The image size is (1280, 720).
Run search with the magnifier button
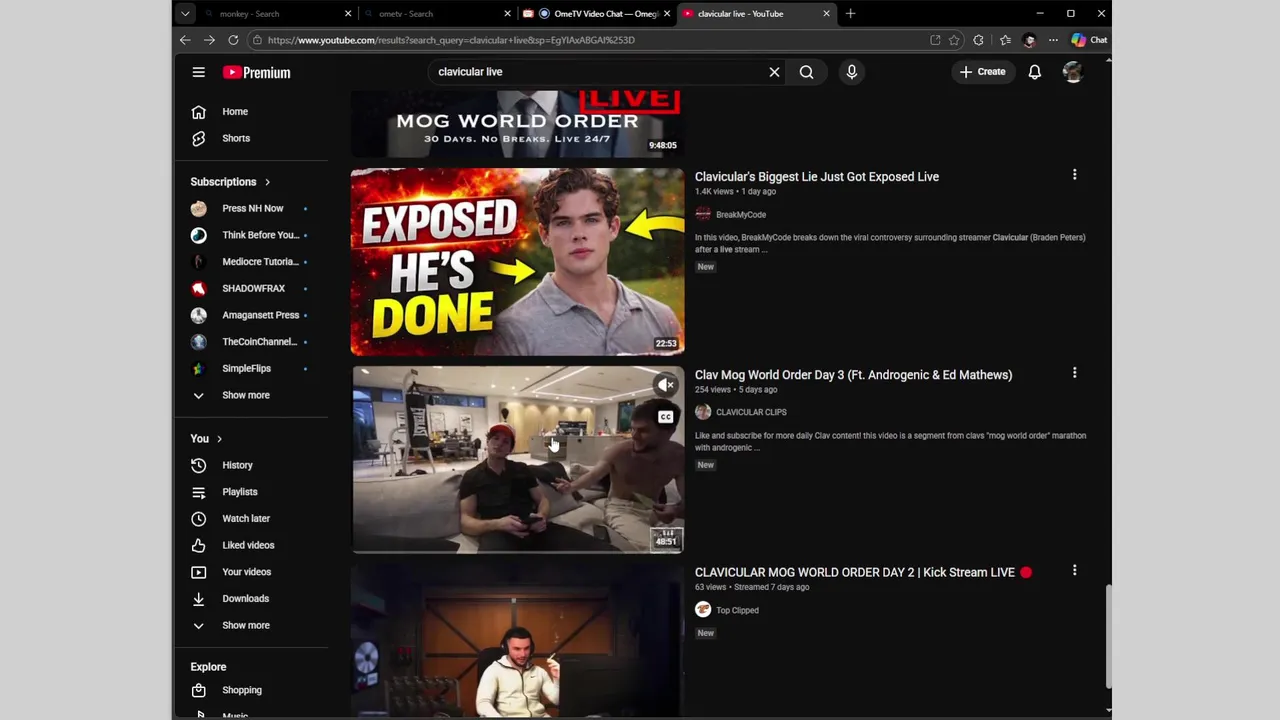coord(806,72)
